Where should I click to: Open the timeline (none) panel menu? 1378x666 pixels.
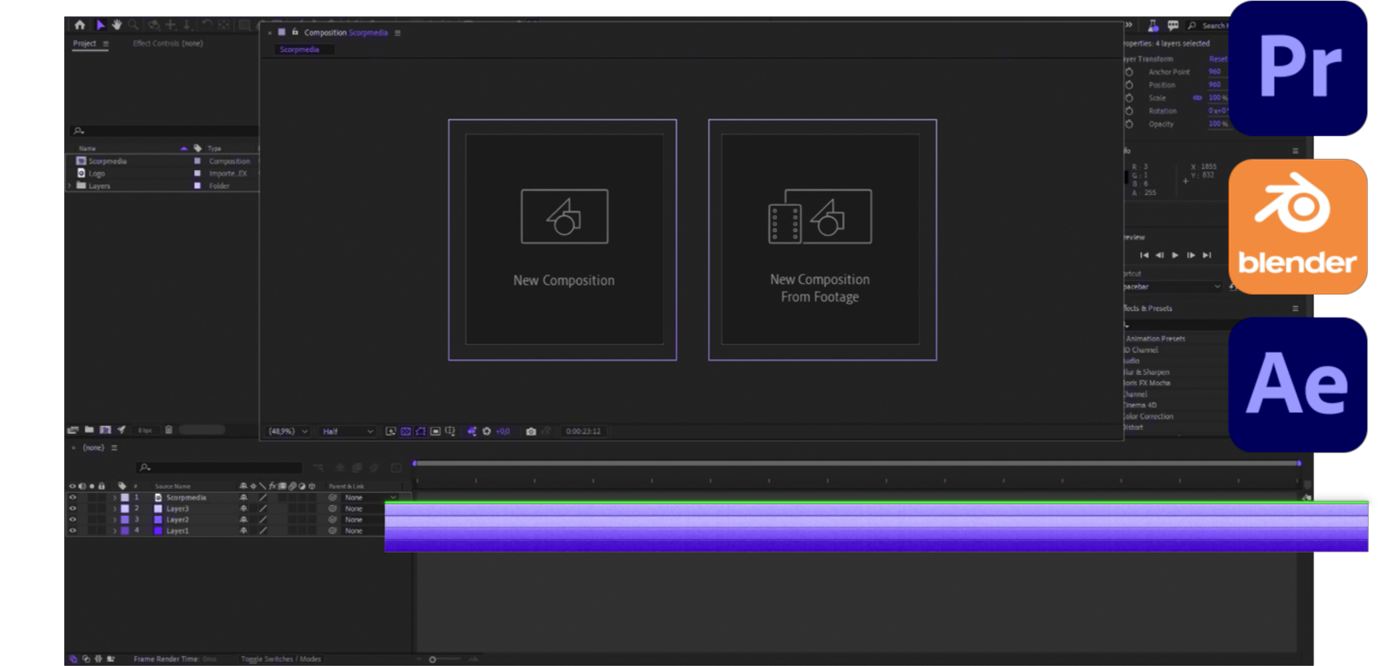coord(114,448)
